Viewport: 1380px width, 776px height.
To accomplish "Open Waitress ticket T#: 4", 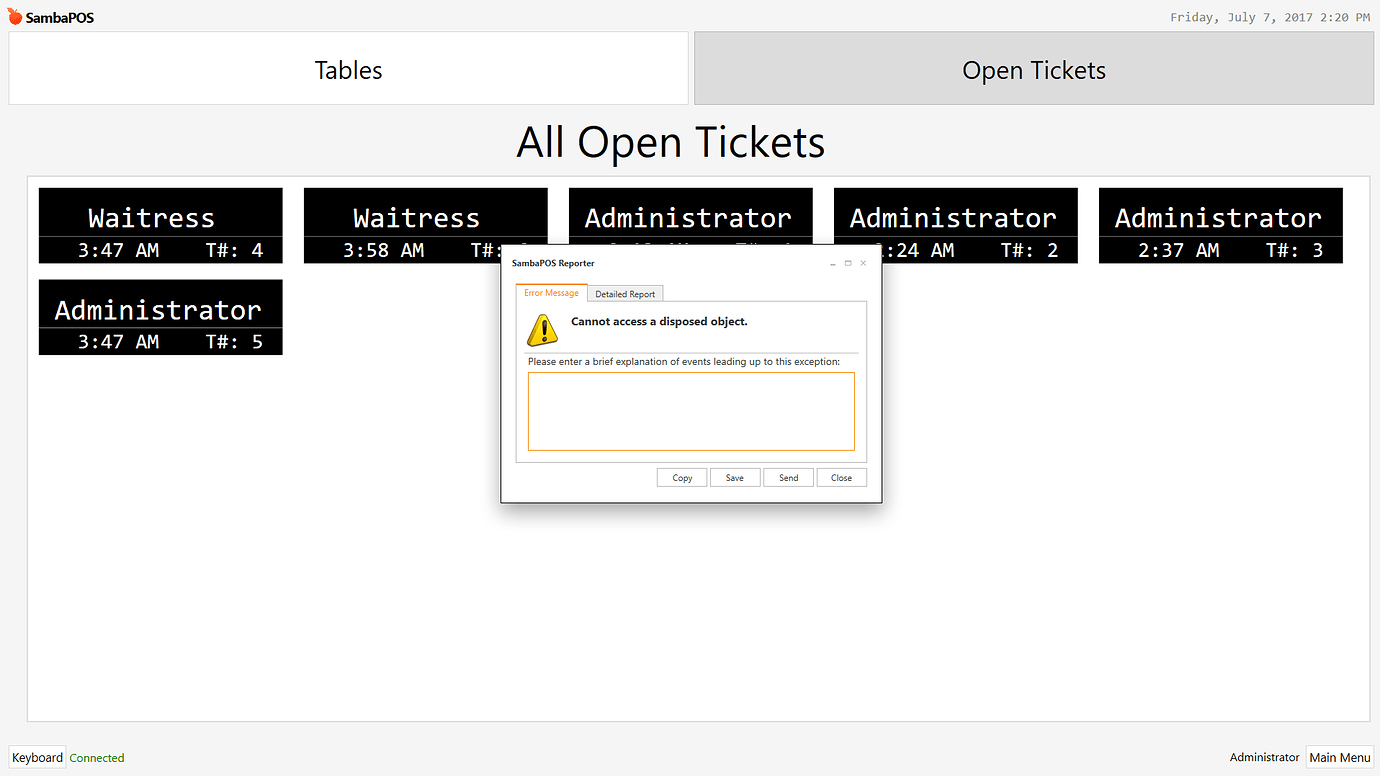I will pos(161,226).
